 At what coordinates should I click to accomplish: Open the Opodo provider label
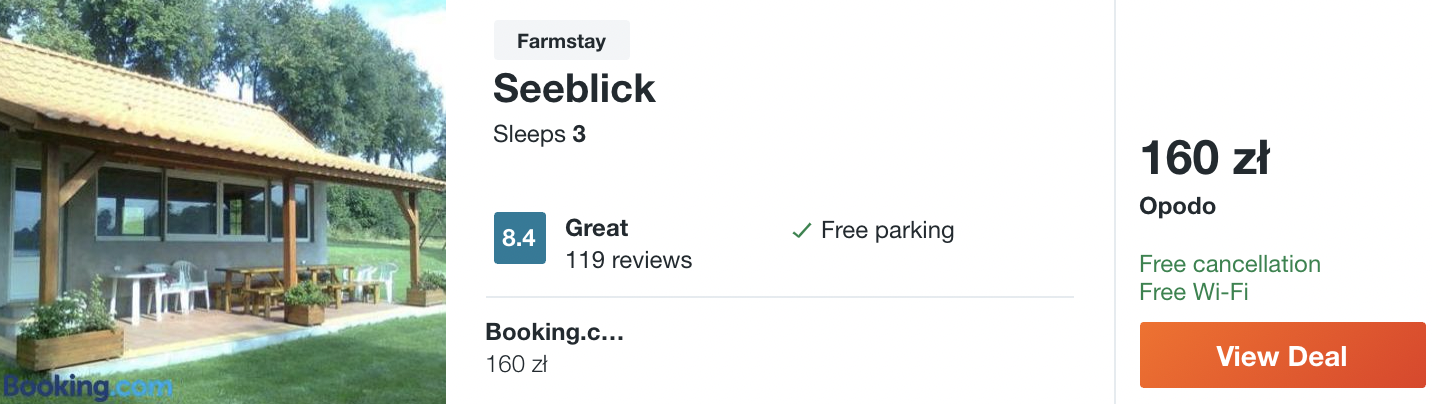point(1177,207)
